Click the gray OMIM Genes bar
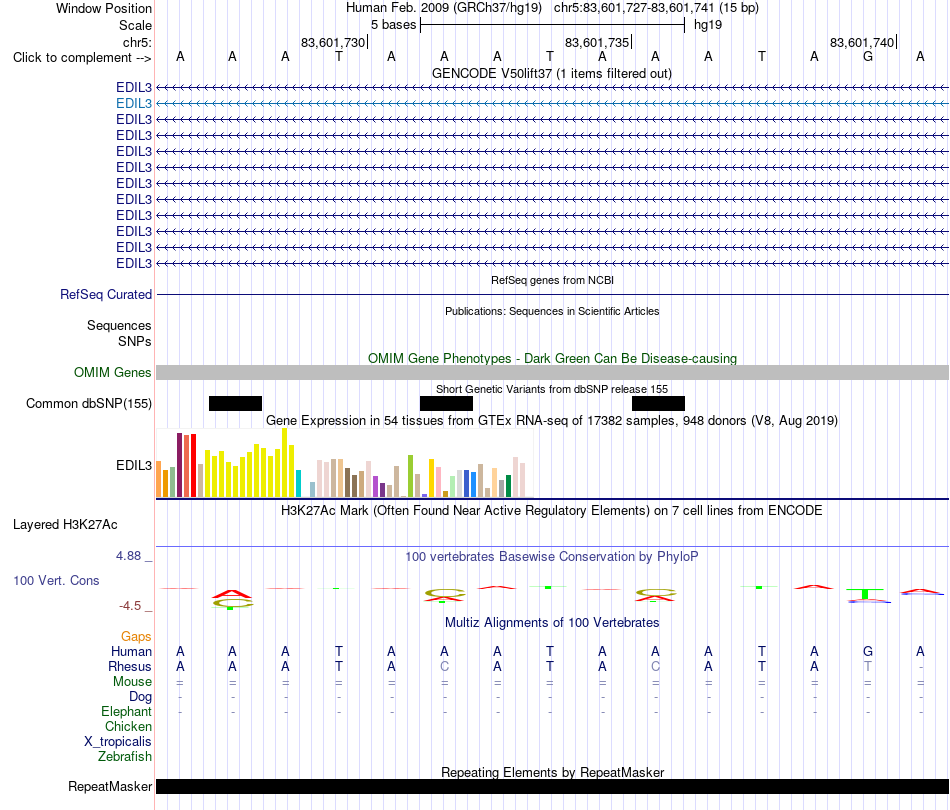 click(x=552, y=373)
